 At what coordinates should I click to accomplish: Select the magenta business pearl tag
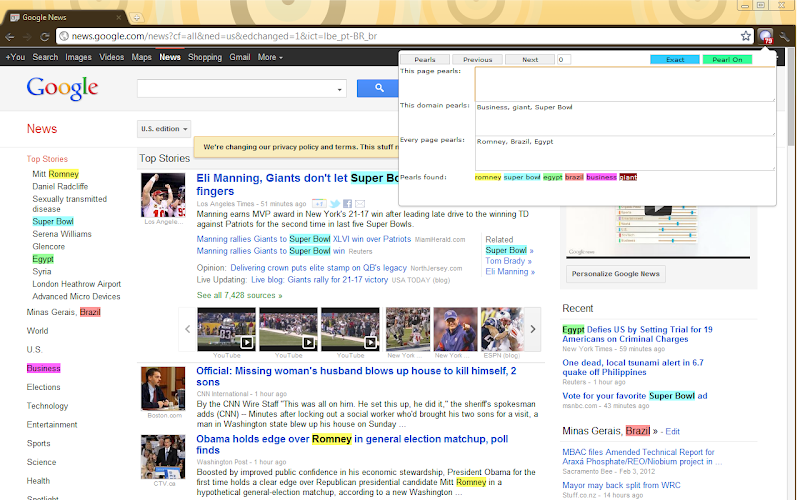[601, 177]
